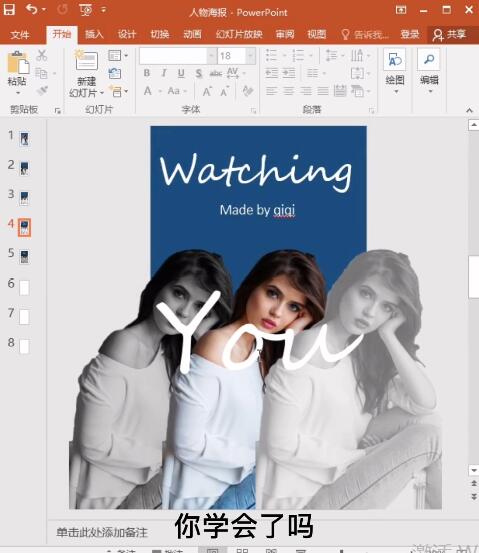Toggle Align Left paragraph button
479x553 pixels.
271,91
